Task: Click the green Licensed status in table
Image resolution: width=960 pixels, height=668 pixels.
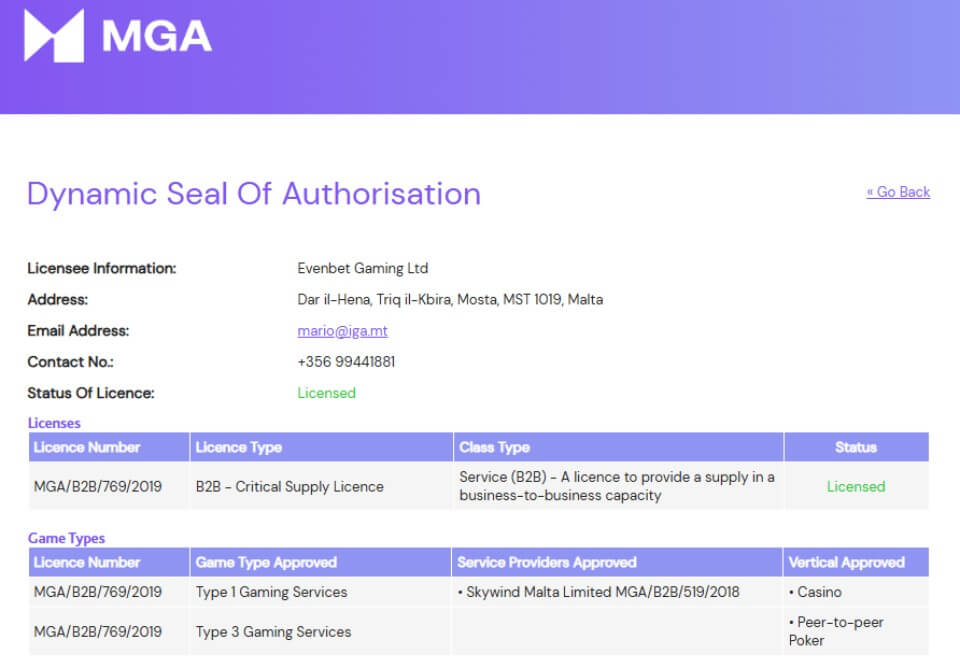Action: (x=855, y=487)
